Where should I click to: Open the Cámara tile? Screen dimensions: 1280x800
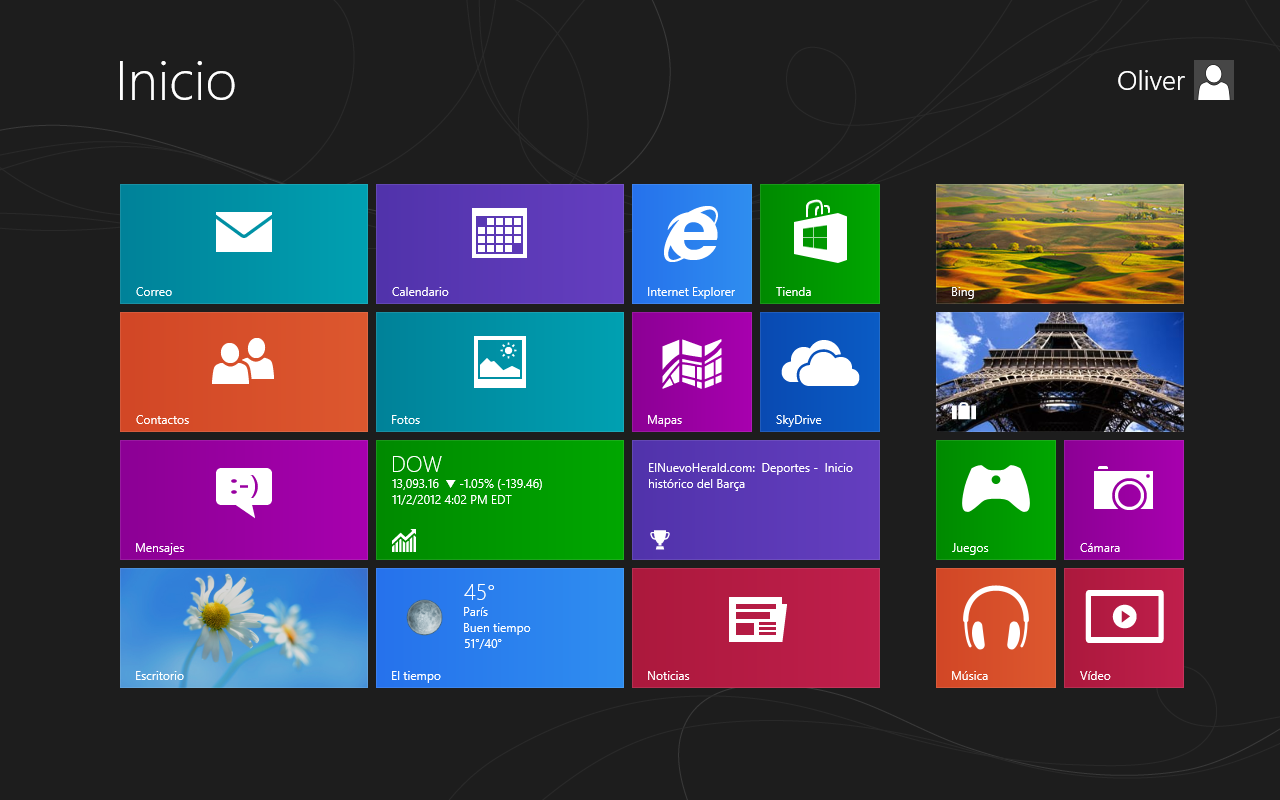(x=1124, y=500)
